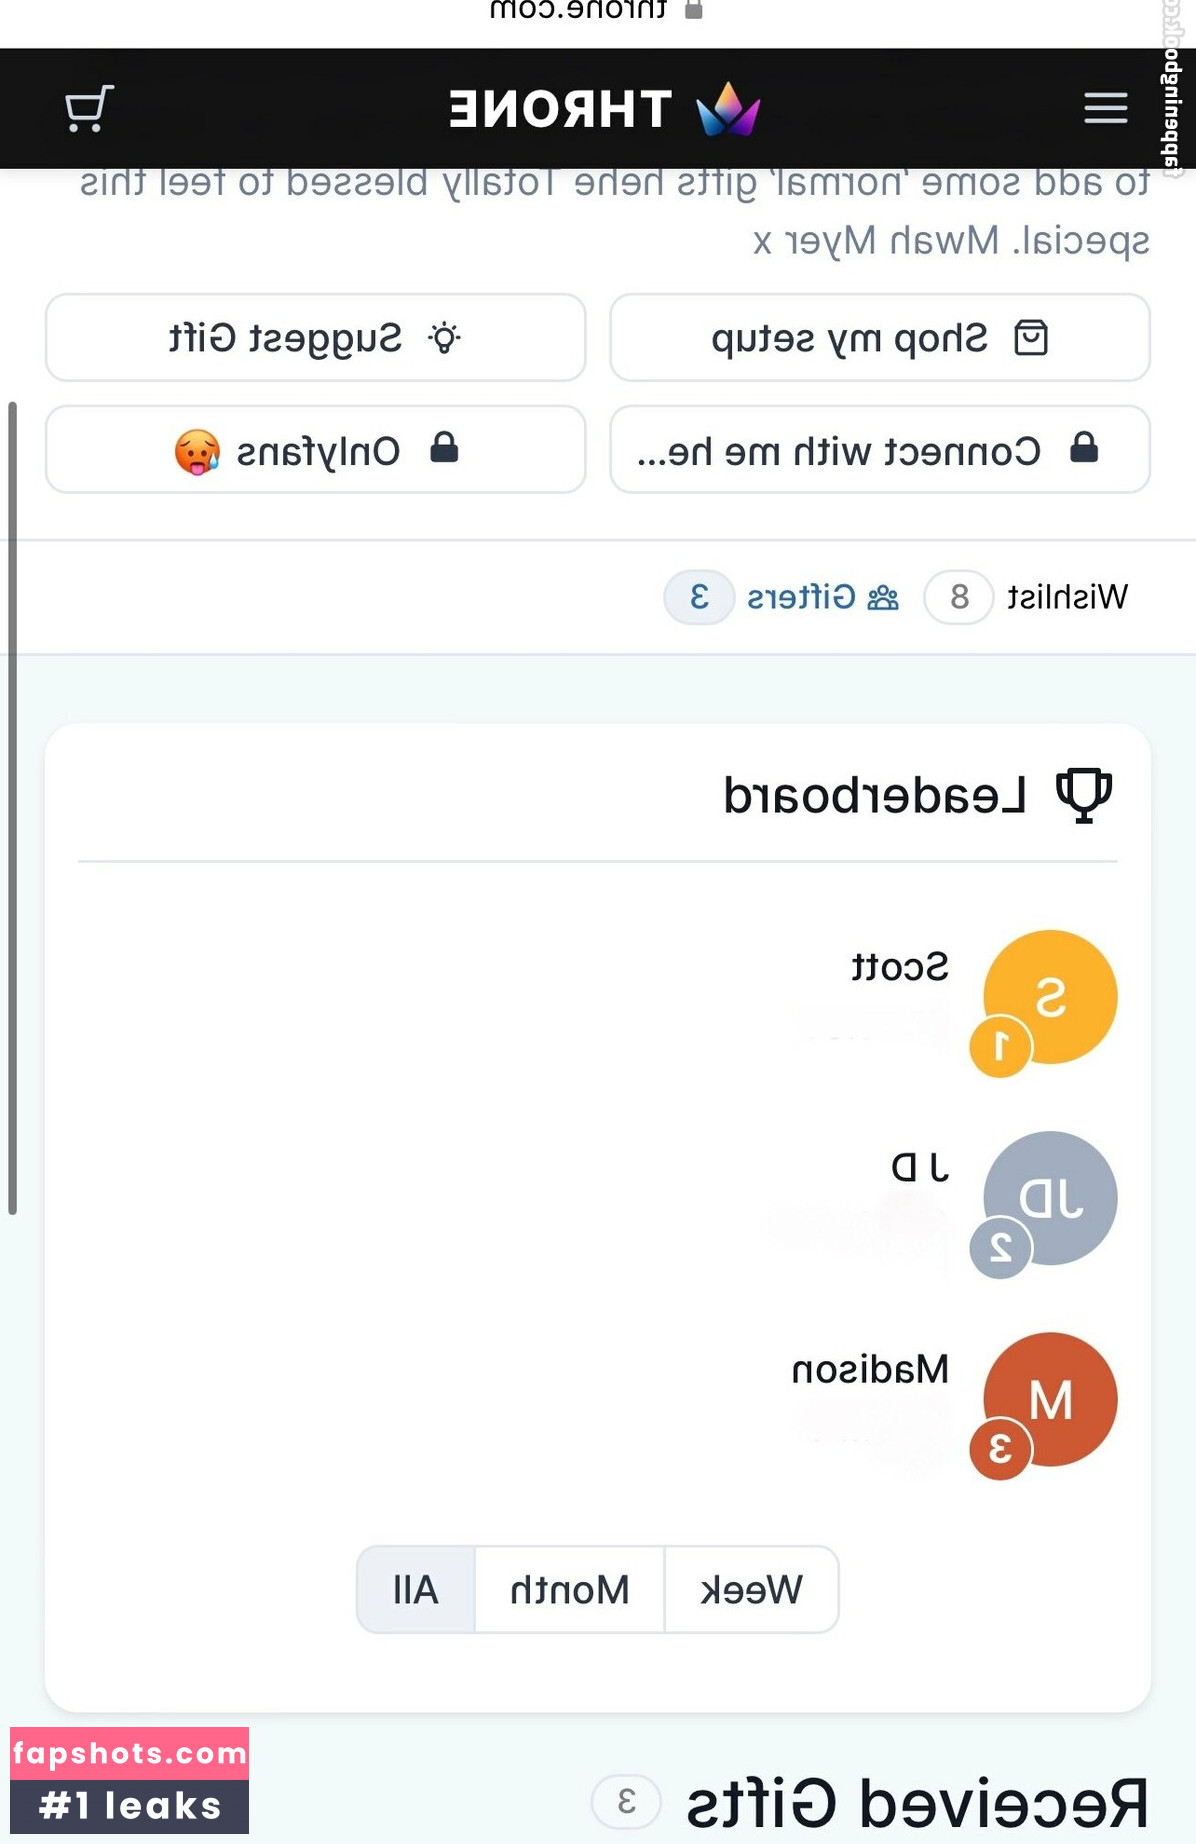Select the Week leaderboard filter
1196x1844 pixels.
point(751,1590)
